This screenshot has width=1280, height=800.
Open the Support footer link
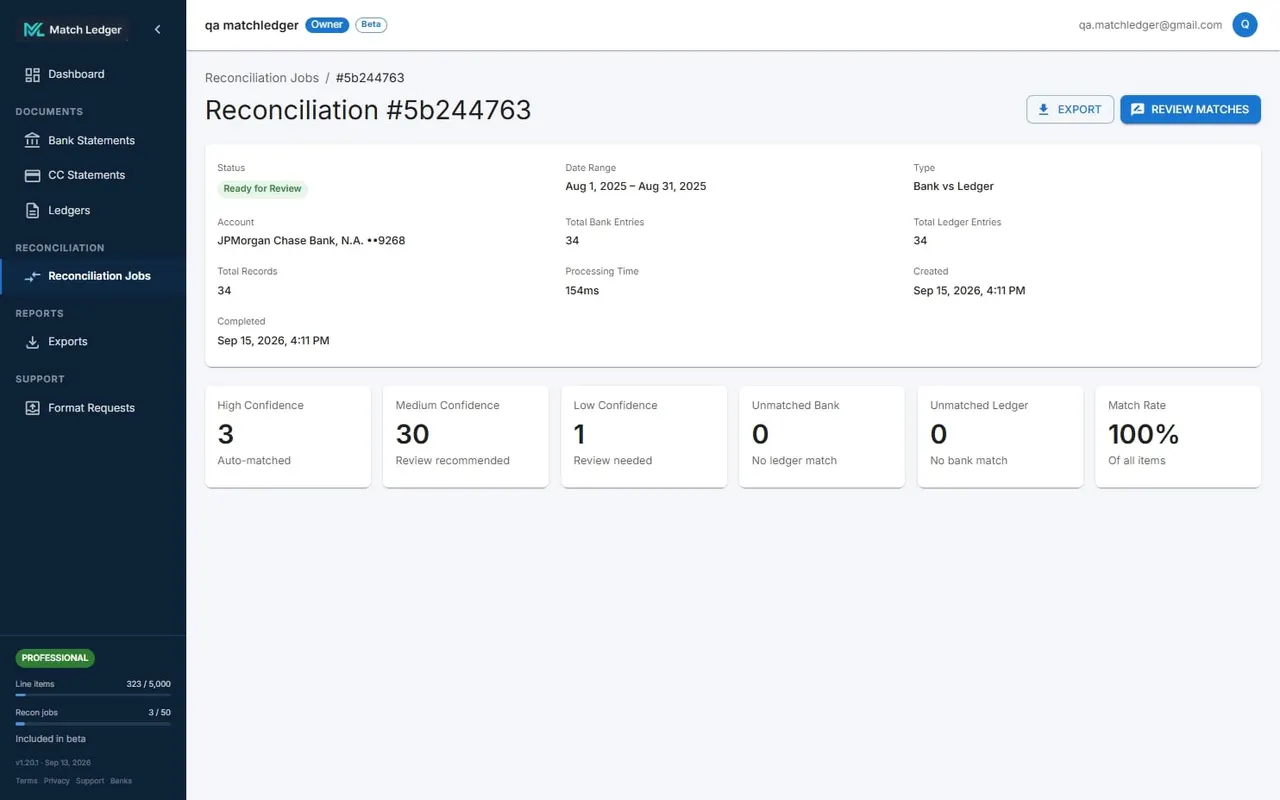90,781
